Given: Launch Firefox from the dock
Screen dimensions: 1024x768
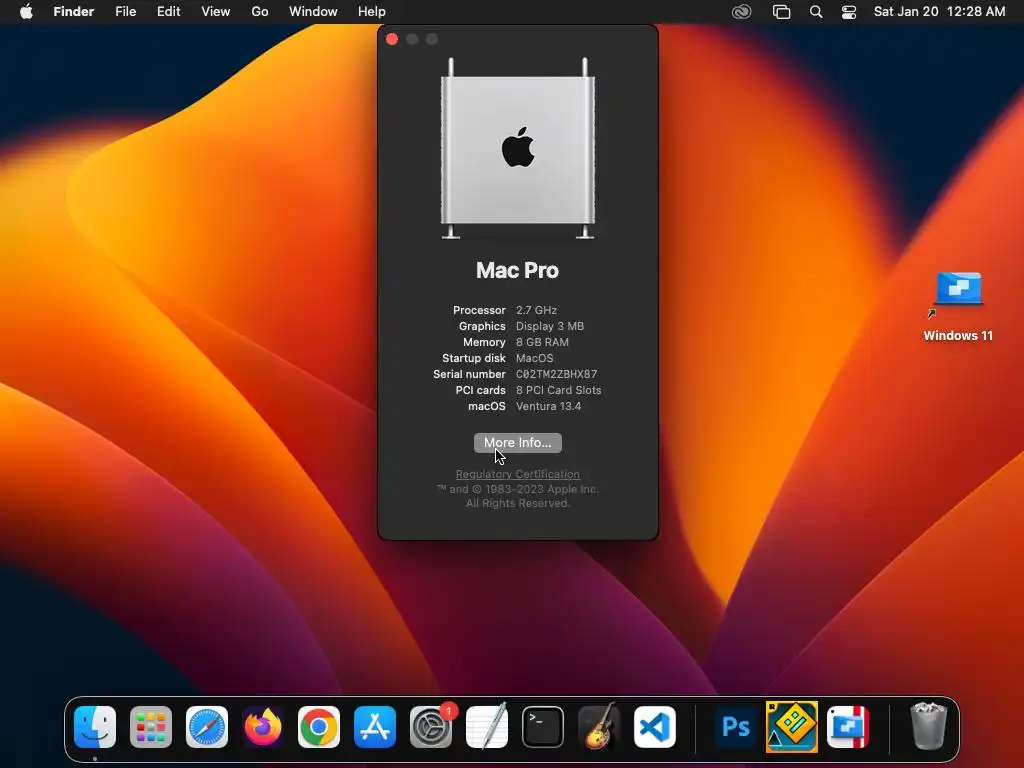Looking at the screenshot, I should (263, 727).
